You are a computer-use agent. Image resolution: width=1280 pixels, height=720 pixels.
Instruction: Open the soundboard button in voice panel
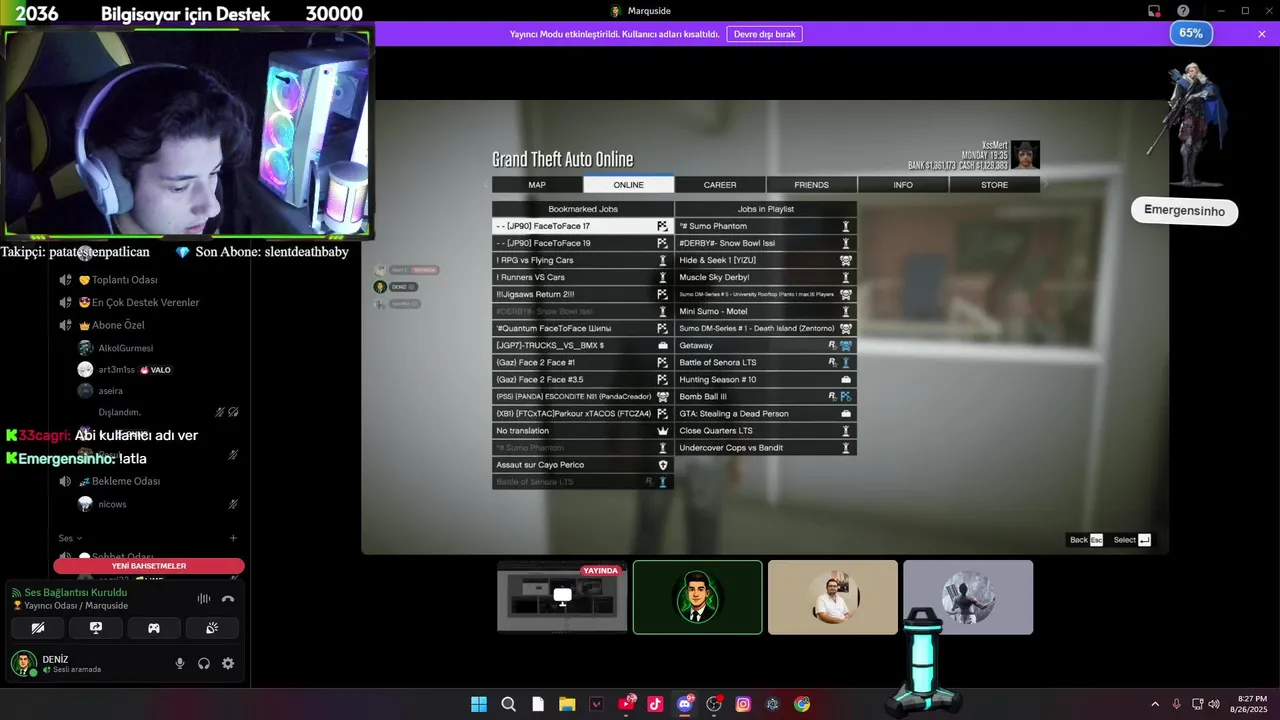[212, 628]
